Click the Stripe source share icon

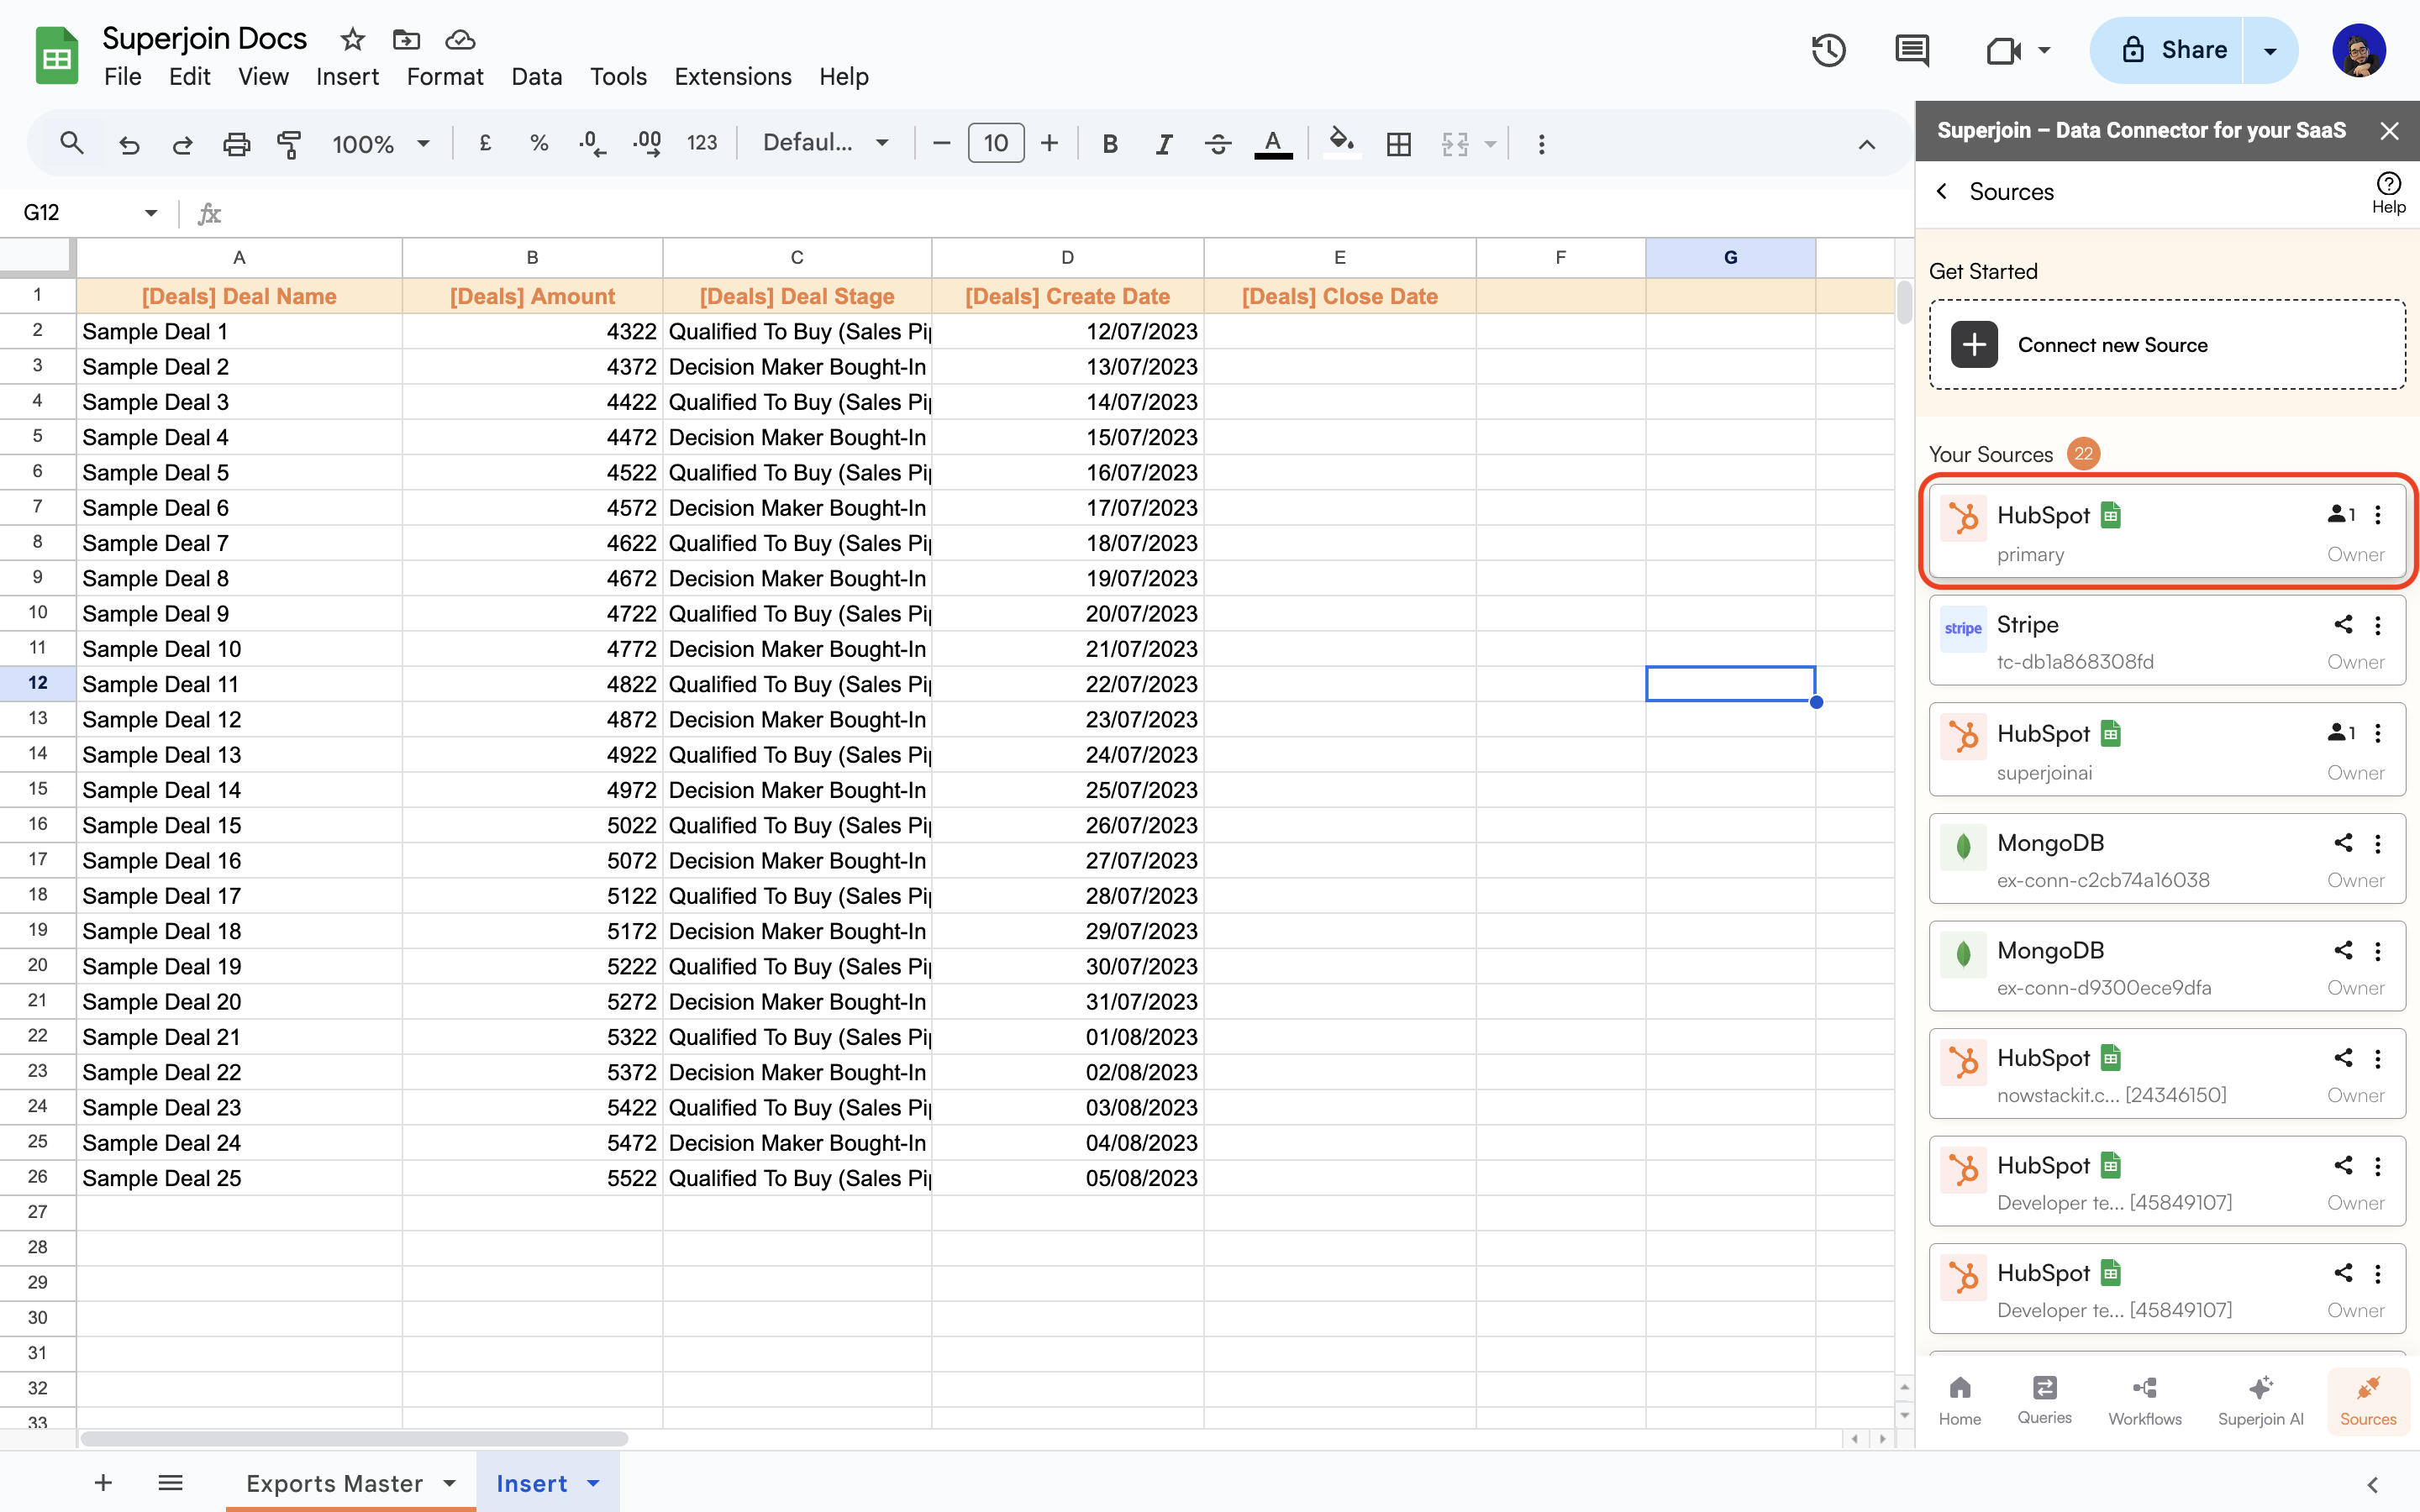click(2342, 625)
